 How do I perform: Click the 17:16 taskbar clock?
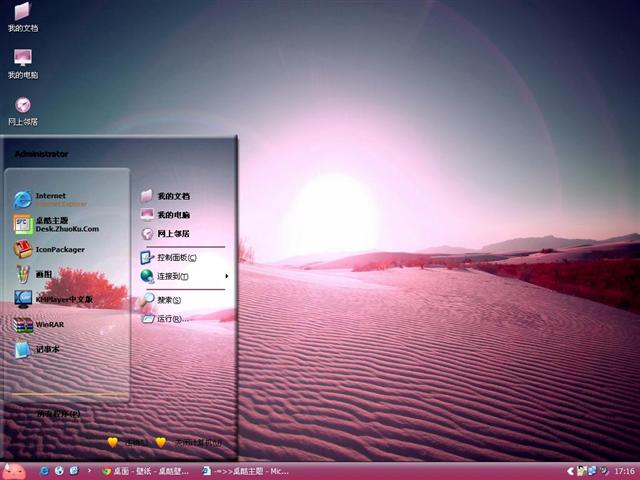tap(624, 471)
